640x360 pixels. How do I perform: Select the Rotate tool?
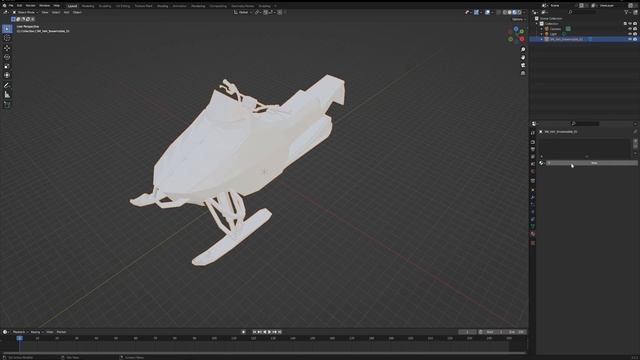pyautogui.click(x=7, y=57)
